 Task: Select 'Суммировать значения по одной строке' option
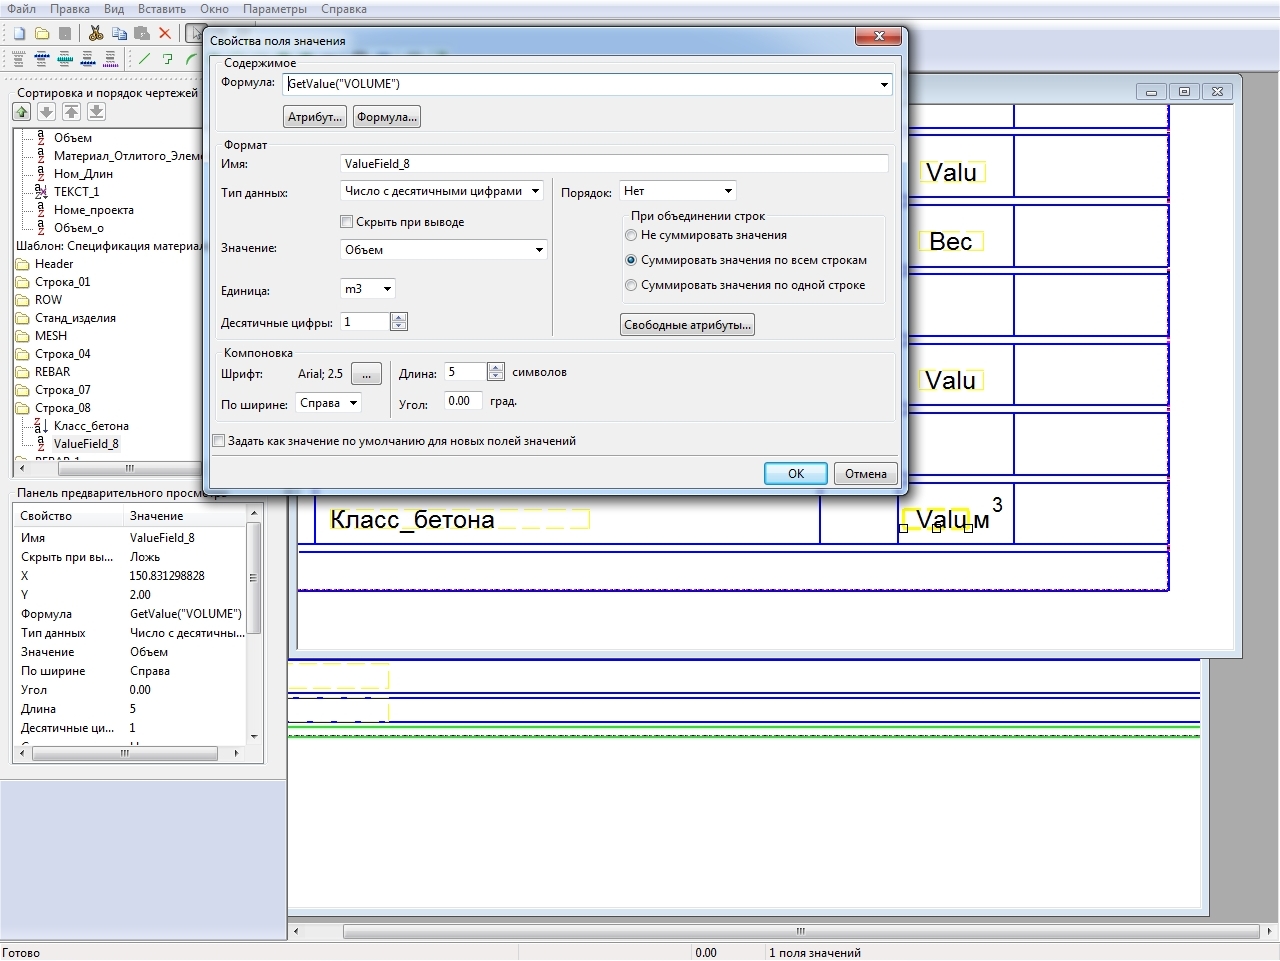[x=631, y=286]
